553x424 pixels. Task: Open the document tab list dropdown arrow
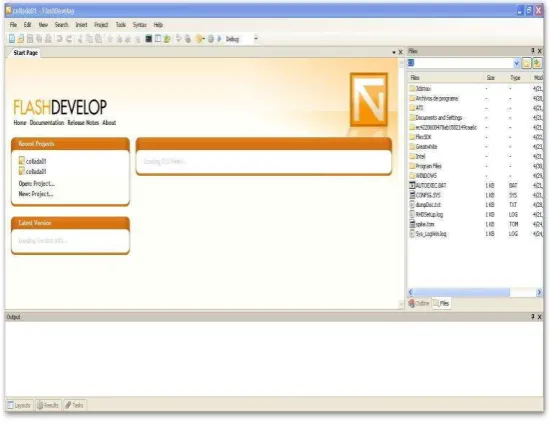(394, 52)
